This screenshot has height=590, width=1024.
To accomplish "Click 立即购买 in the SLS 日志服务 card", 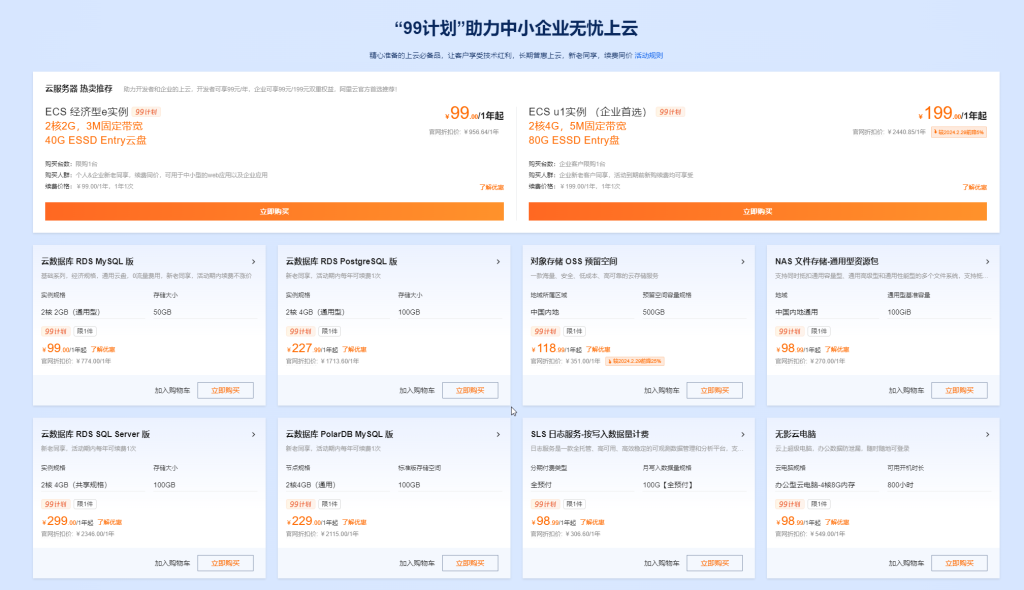I will [714, 563].
